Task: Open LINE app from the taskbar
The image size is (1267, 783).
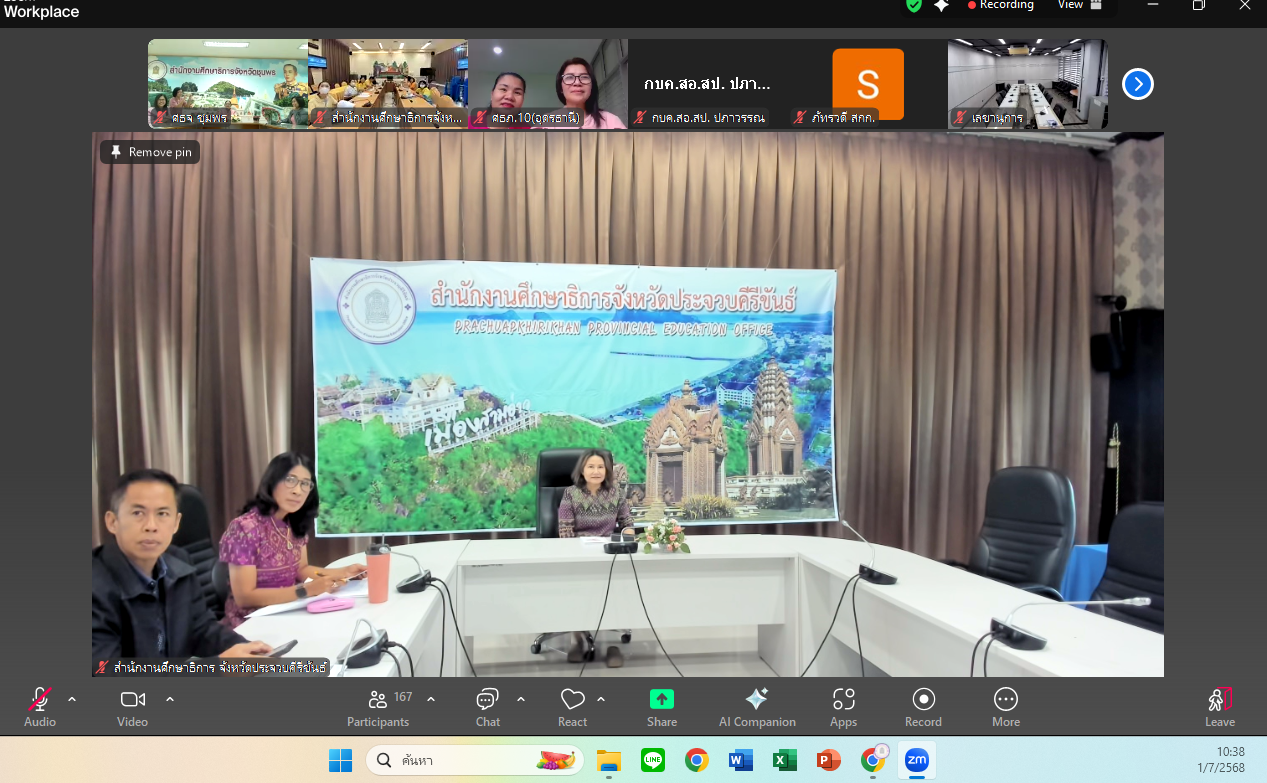Action: (653, 761)
